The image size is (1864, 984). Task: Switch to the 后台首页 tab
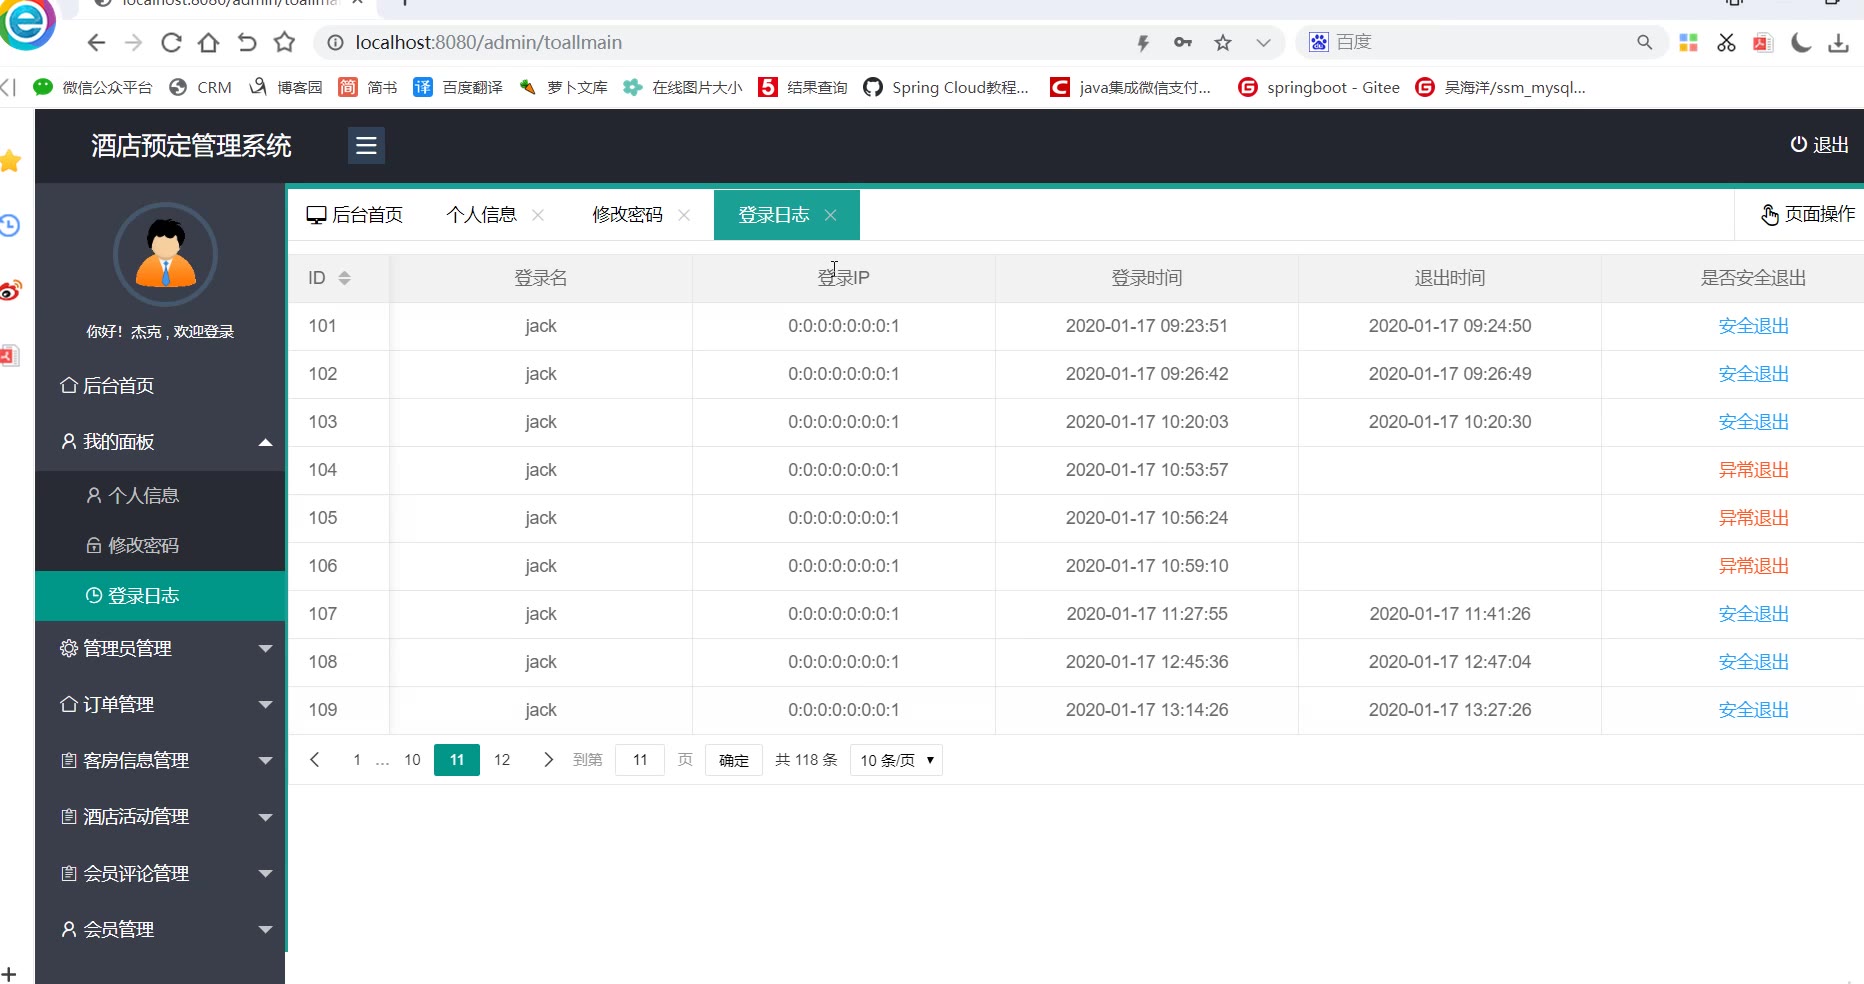click(355, 215)
